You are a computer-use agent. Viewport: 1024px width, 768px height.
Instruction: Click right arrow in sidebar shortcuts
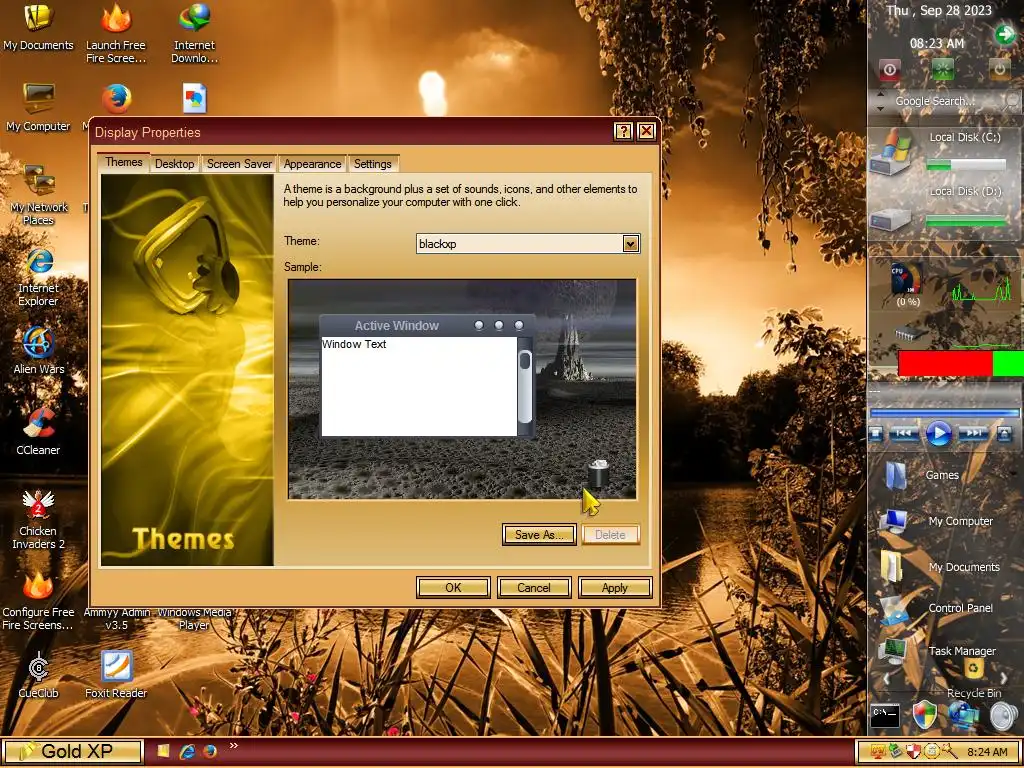click(1004, 679)
